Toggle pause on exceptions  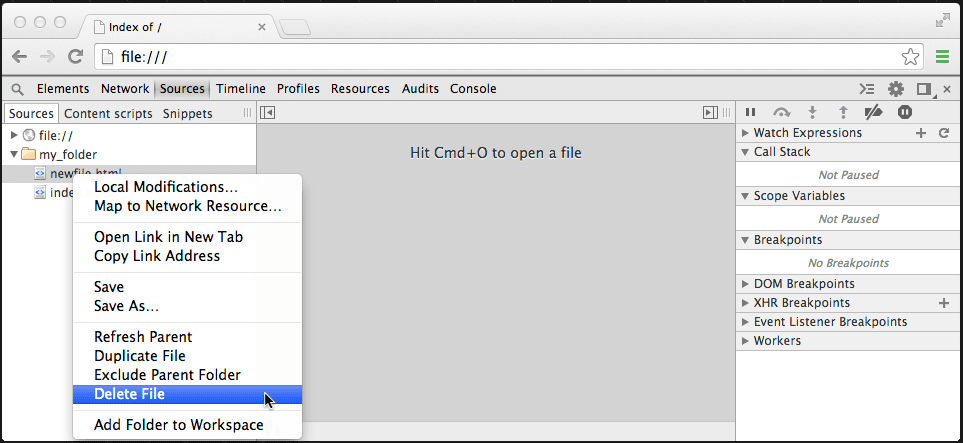[x=904, y=113]
